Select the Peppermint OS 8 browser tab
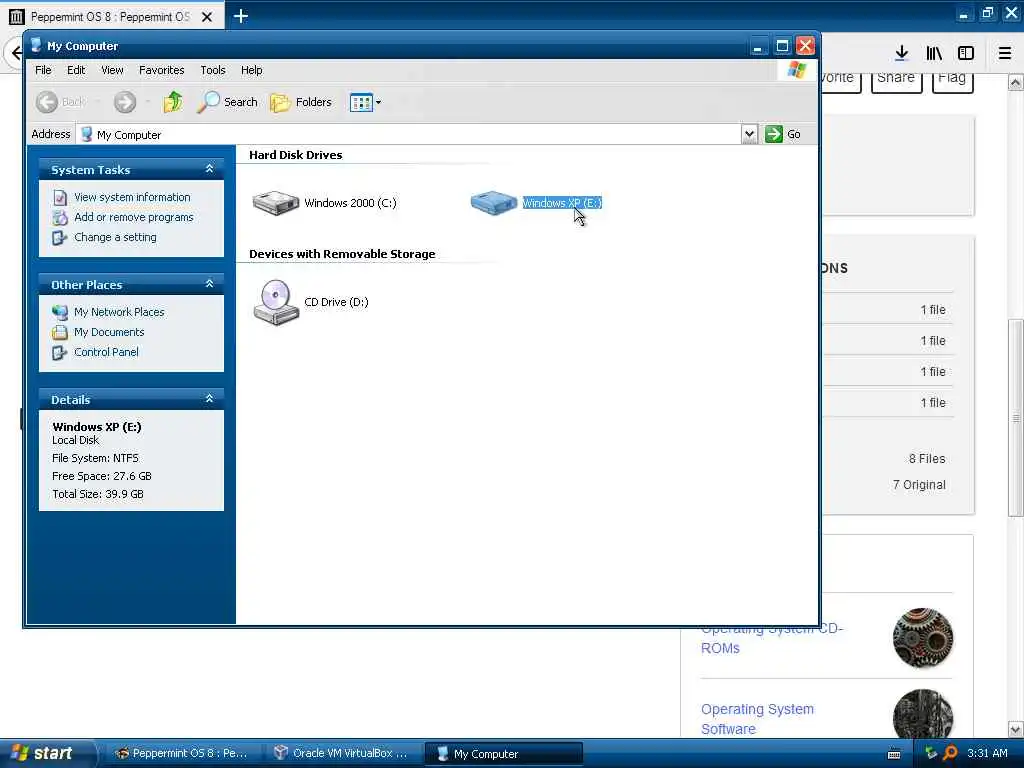1024x768 pixels. [111, 17]
